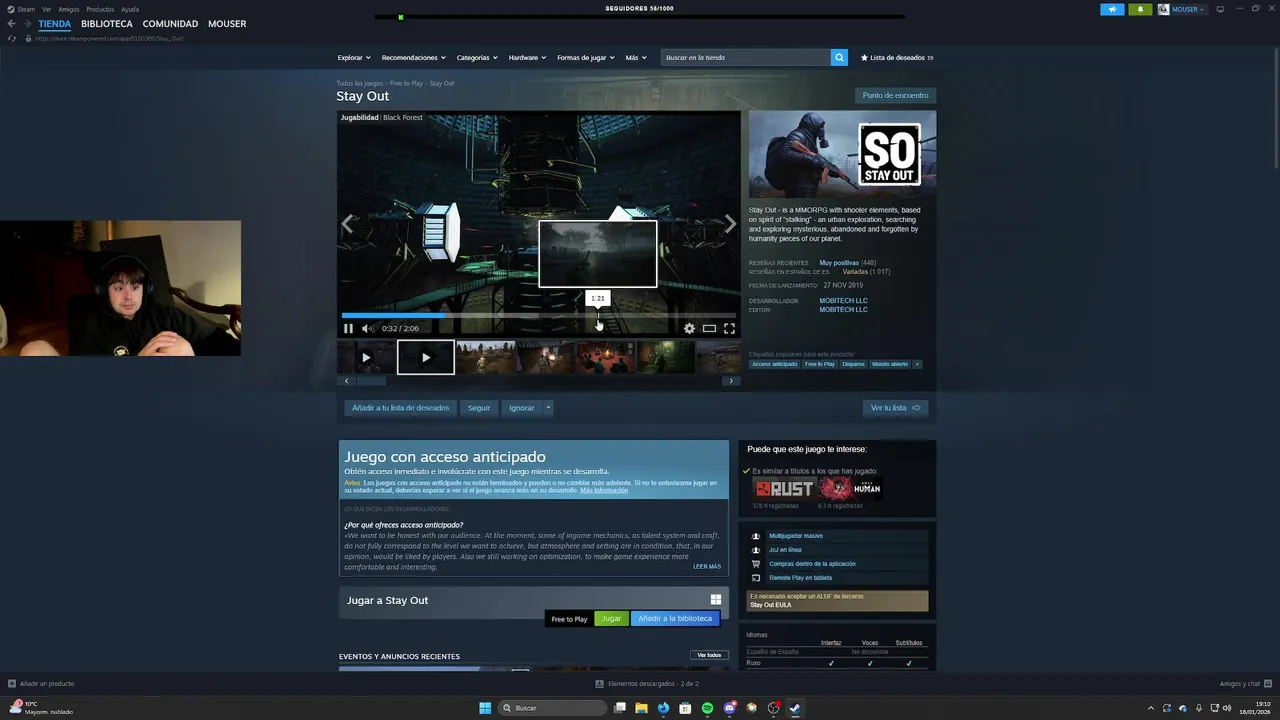Open the LEER MÁS link
Image resolution: width=1280 pixels, height=720 pixels.
pyautogui.click(x=707, y=566)
